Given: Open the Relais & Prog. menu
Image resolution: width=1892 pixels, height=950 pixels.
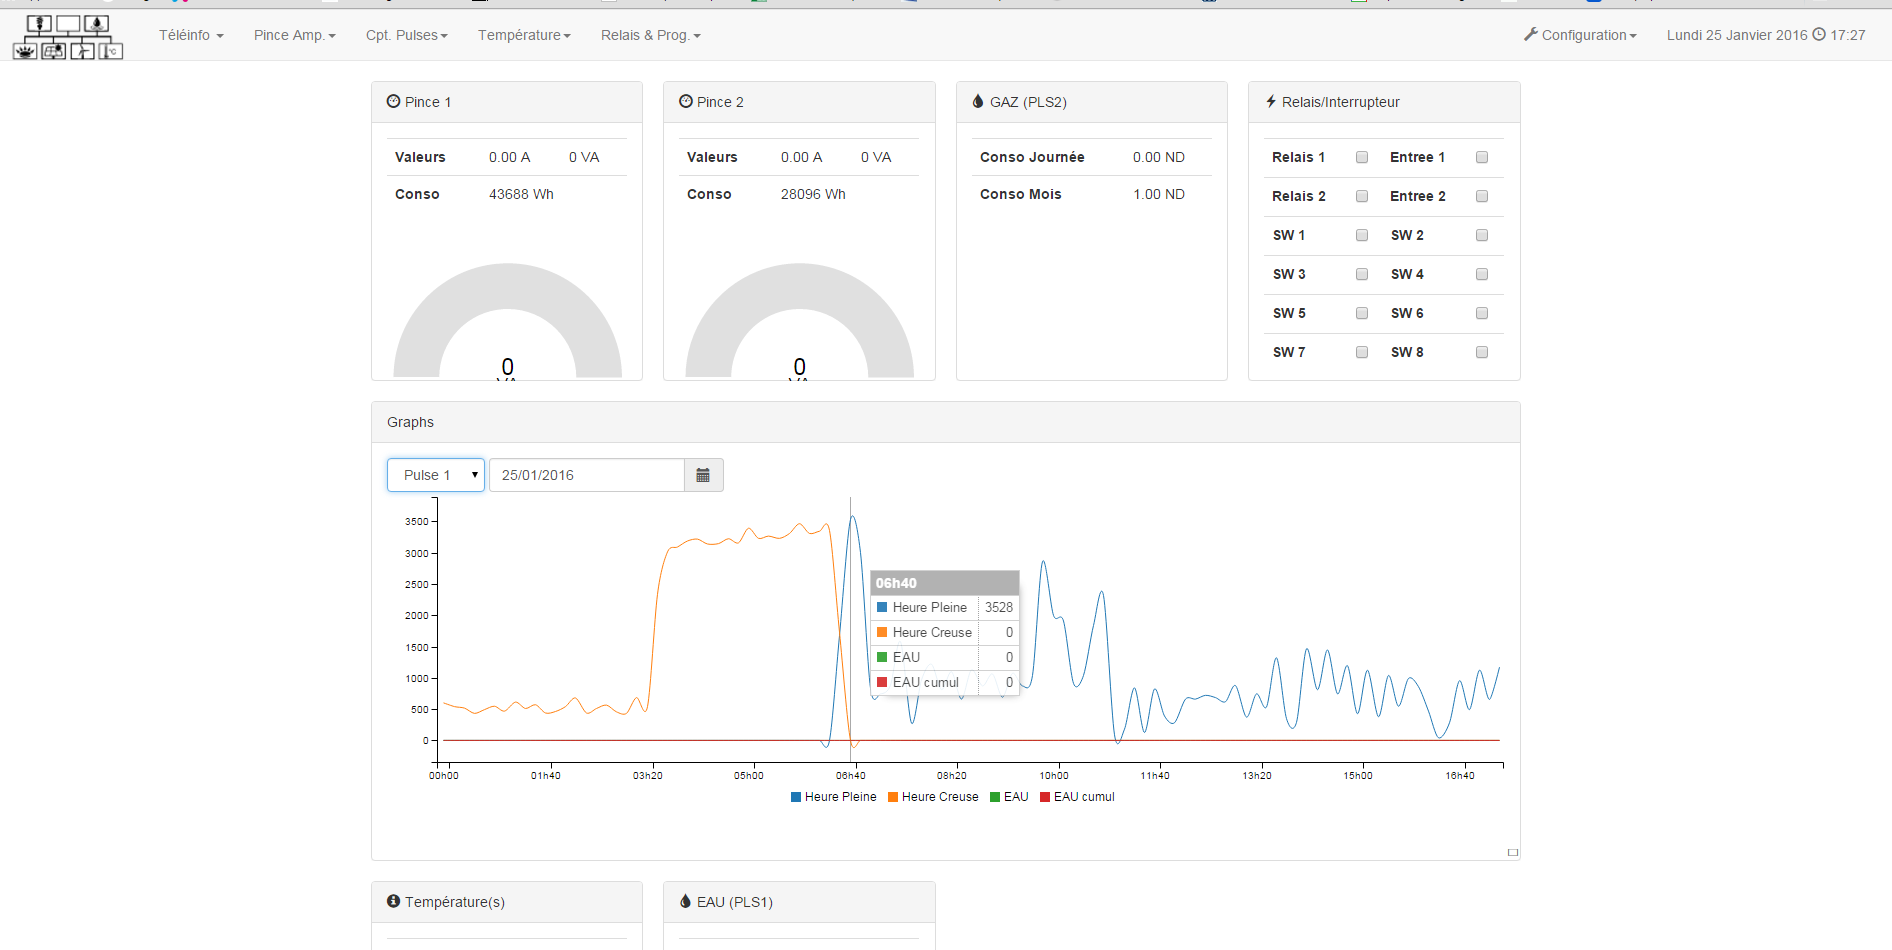Looking at the screenshot, I should (650, 35).
